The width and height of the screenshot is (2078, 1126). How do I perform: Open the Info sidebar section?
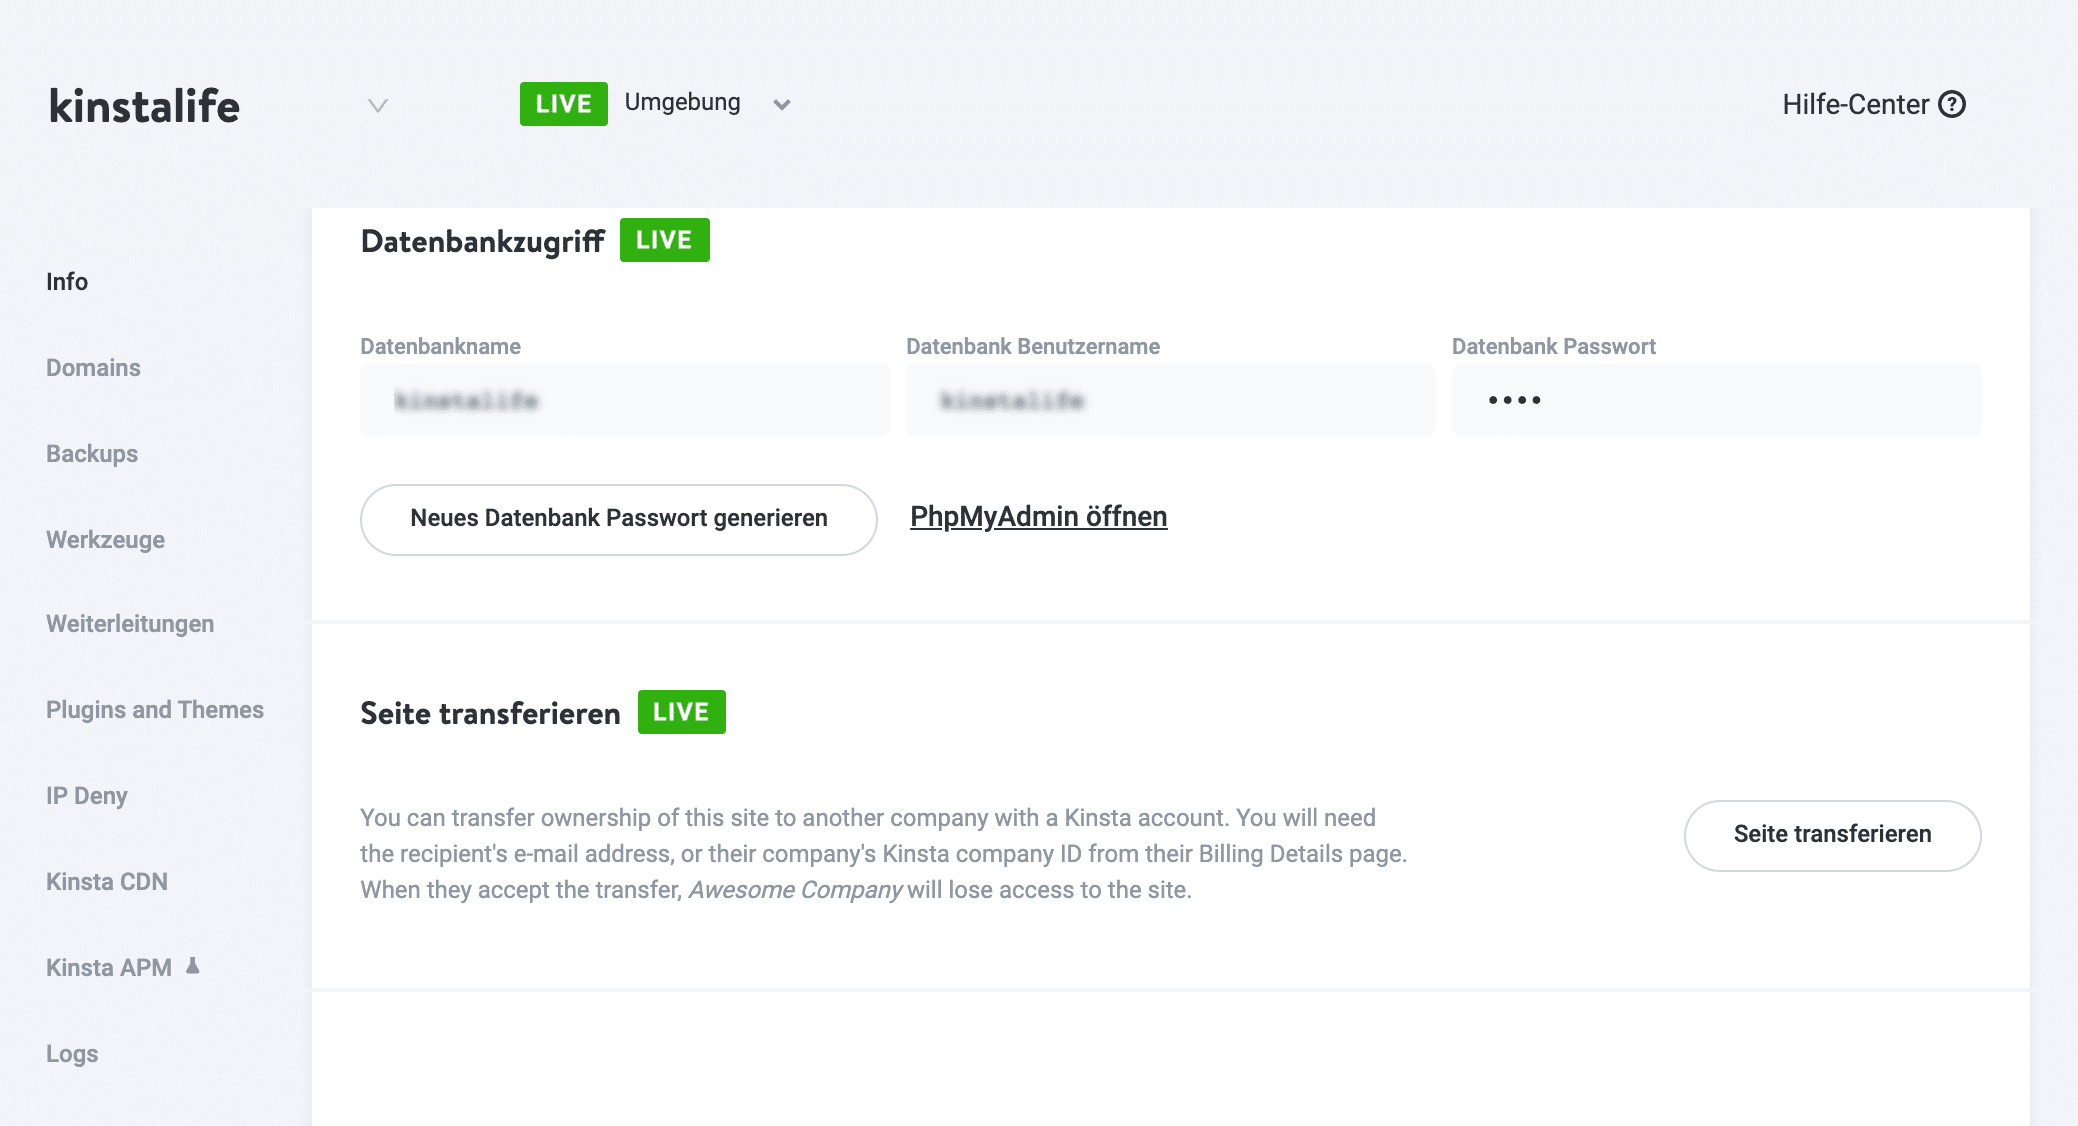(x=67, y=282)
